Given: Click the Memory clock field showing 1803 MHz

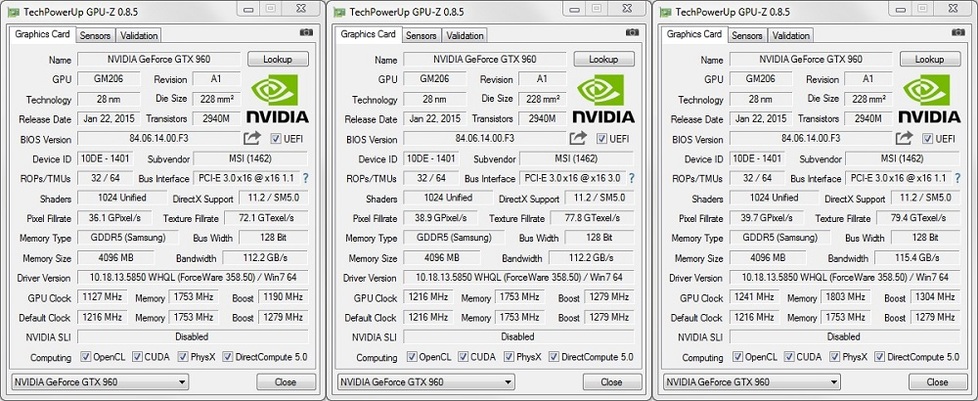Looking at the screenshot, I should 846,297.
